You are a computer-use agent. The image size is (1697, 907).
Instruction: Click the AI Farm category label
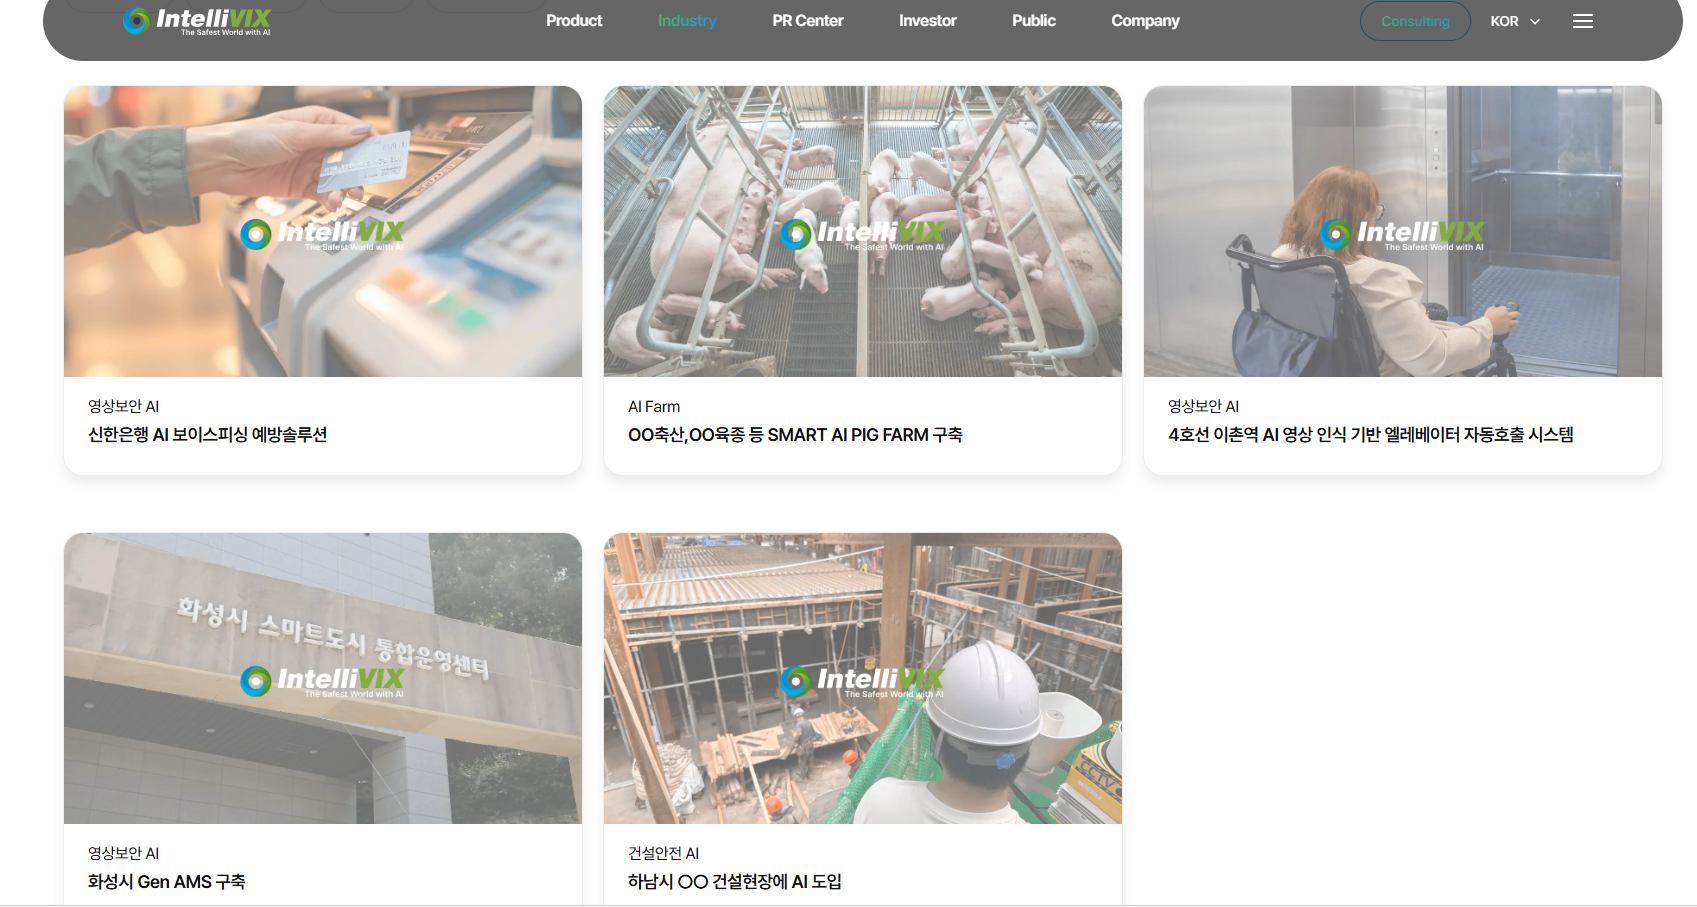(x=654, y=406)
